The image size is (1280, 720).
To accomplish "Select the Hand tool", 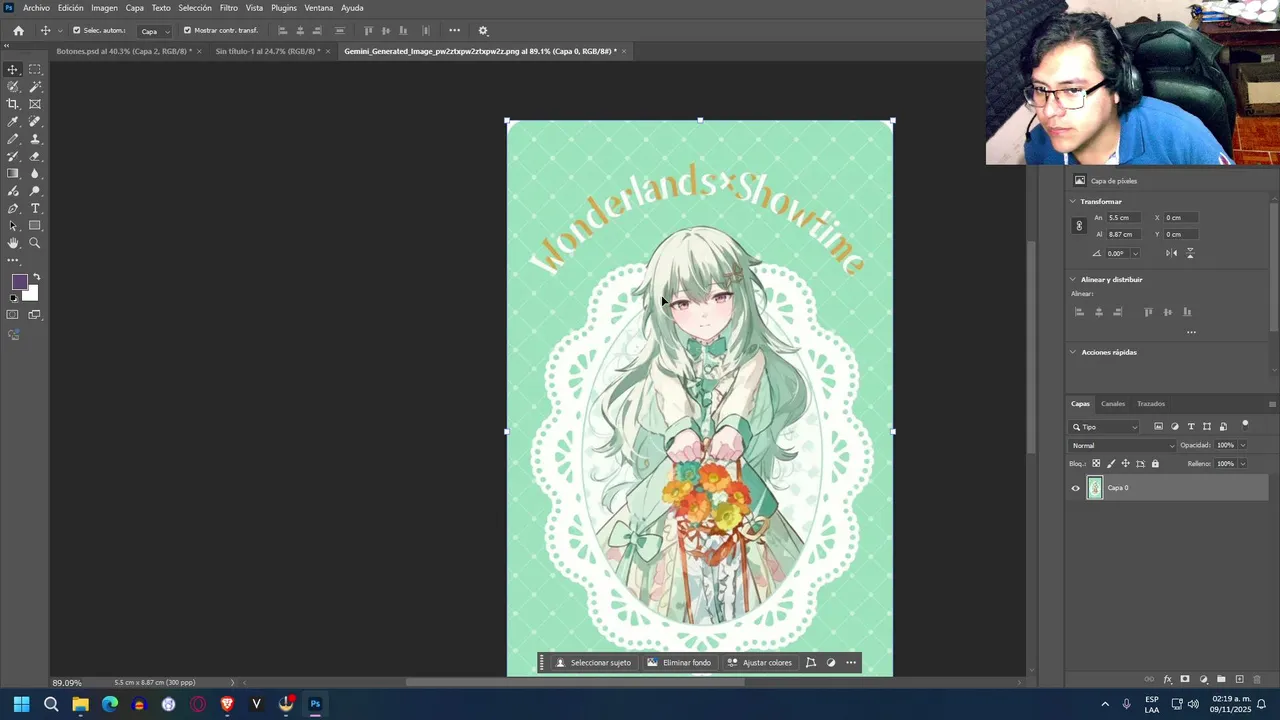I will [13, 243].
